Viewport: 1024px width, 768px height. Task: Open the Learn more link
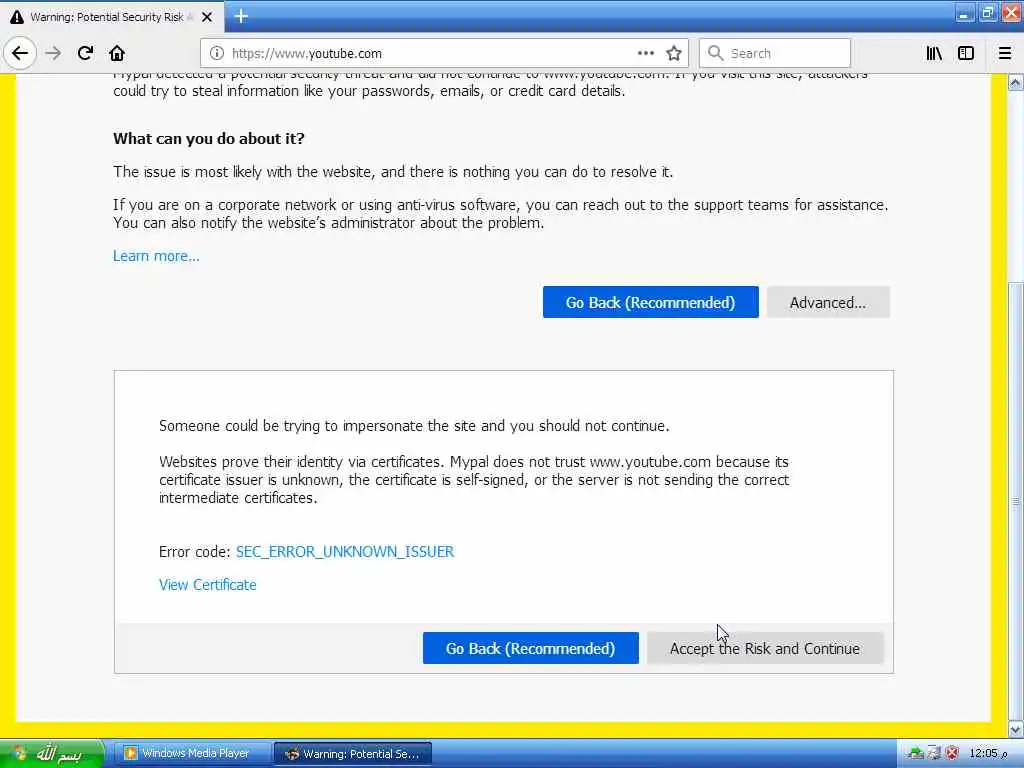point(156,256)
